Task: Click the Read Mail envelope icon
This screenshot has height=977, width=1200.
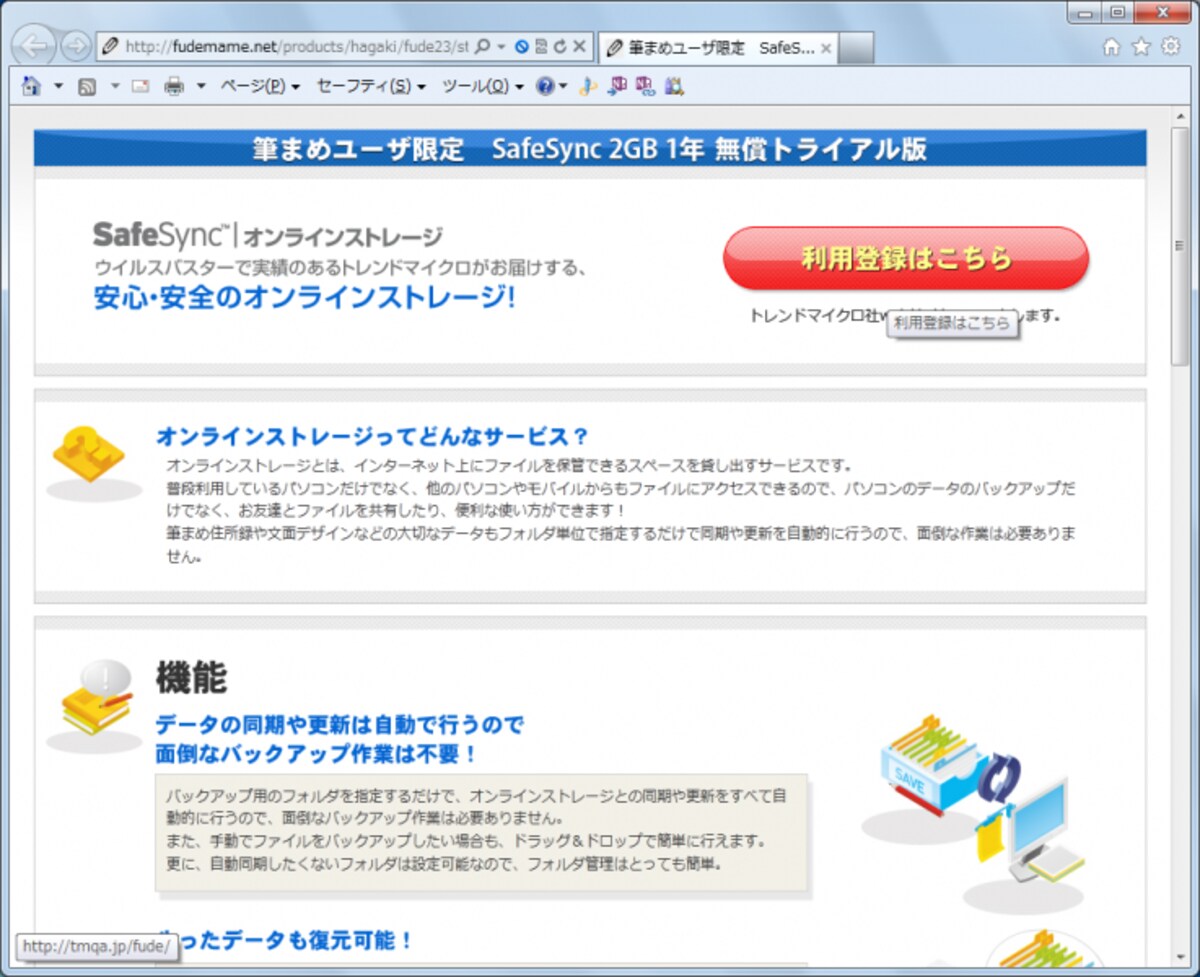Action: 140,87
